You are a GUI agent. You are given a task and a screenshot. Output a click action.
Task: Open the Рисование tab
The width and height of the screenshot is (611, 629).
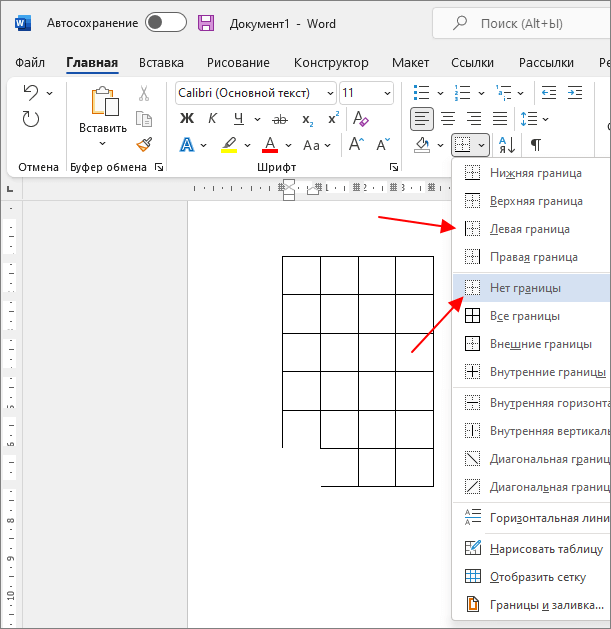coord(238,63)
